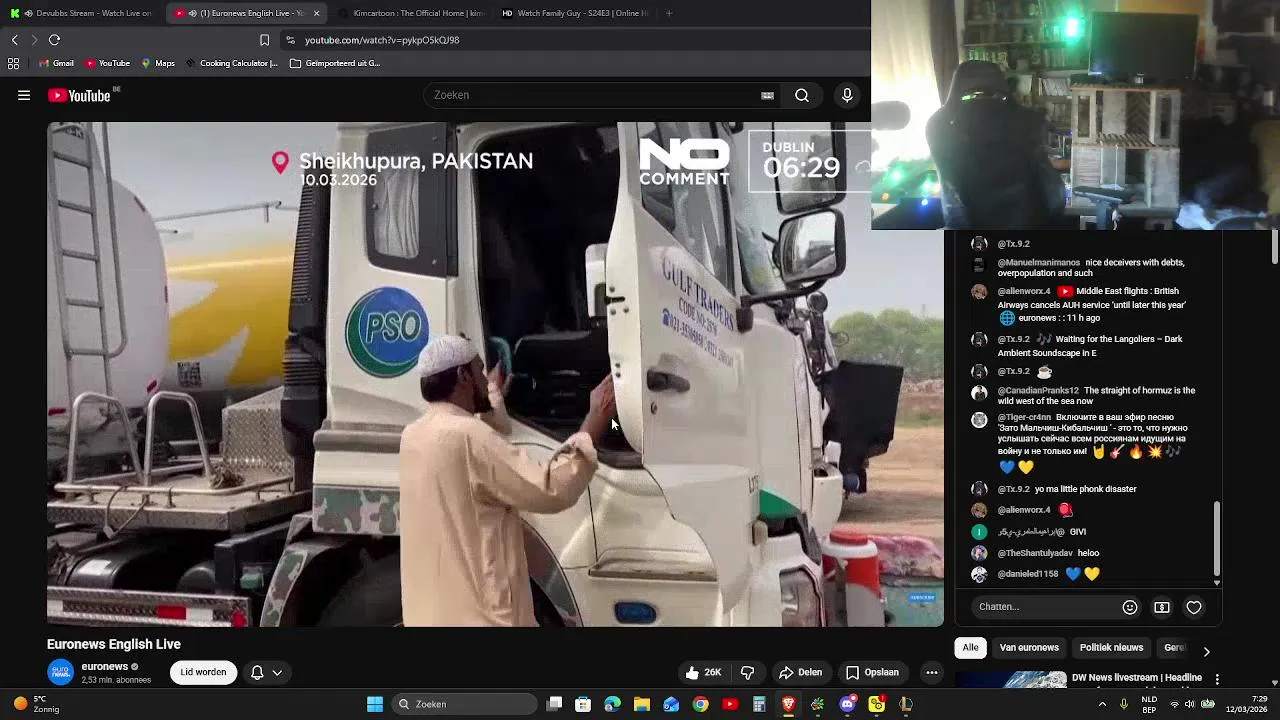Open File Explorer from taskbar

click(642, 704)
